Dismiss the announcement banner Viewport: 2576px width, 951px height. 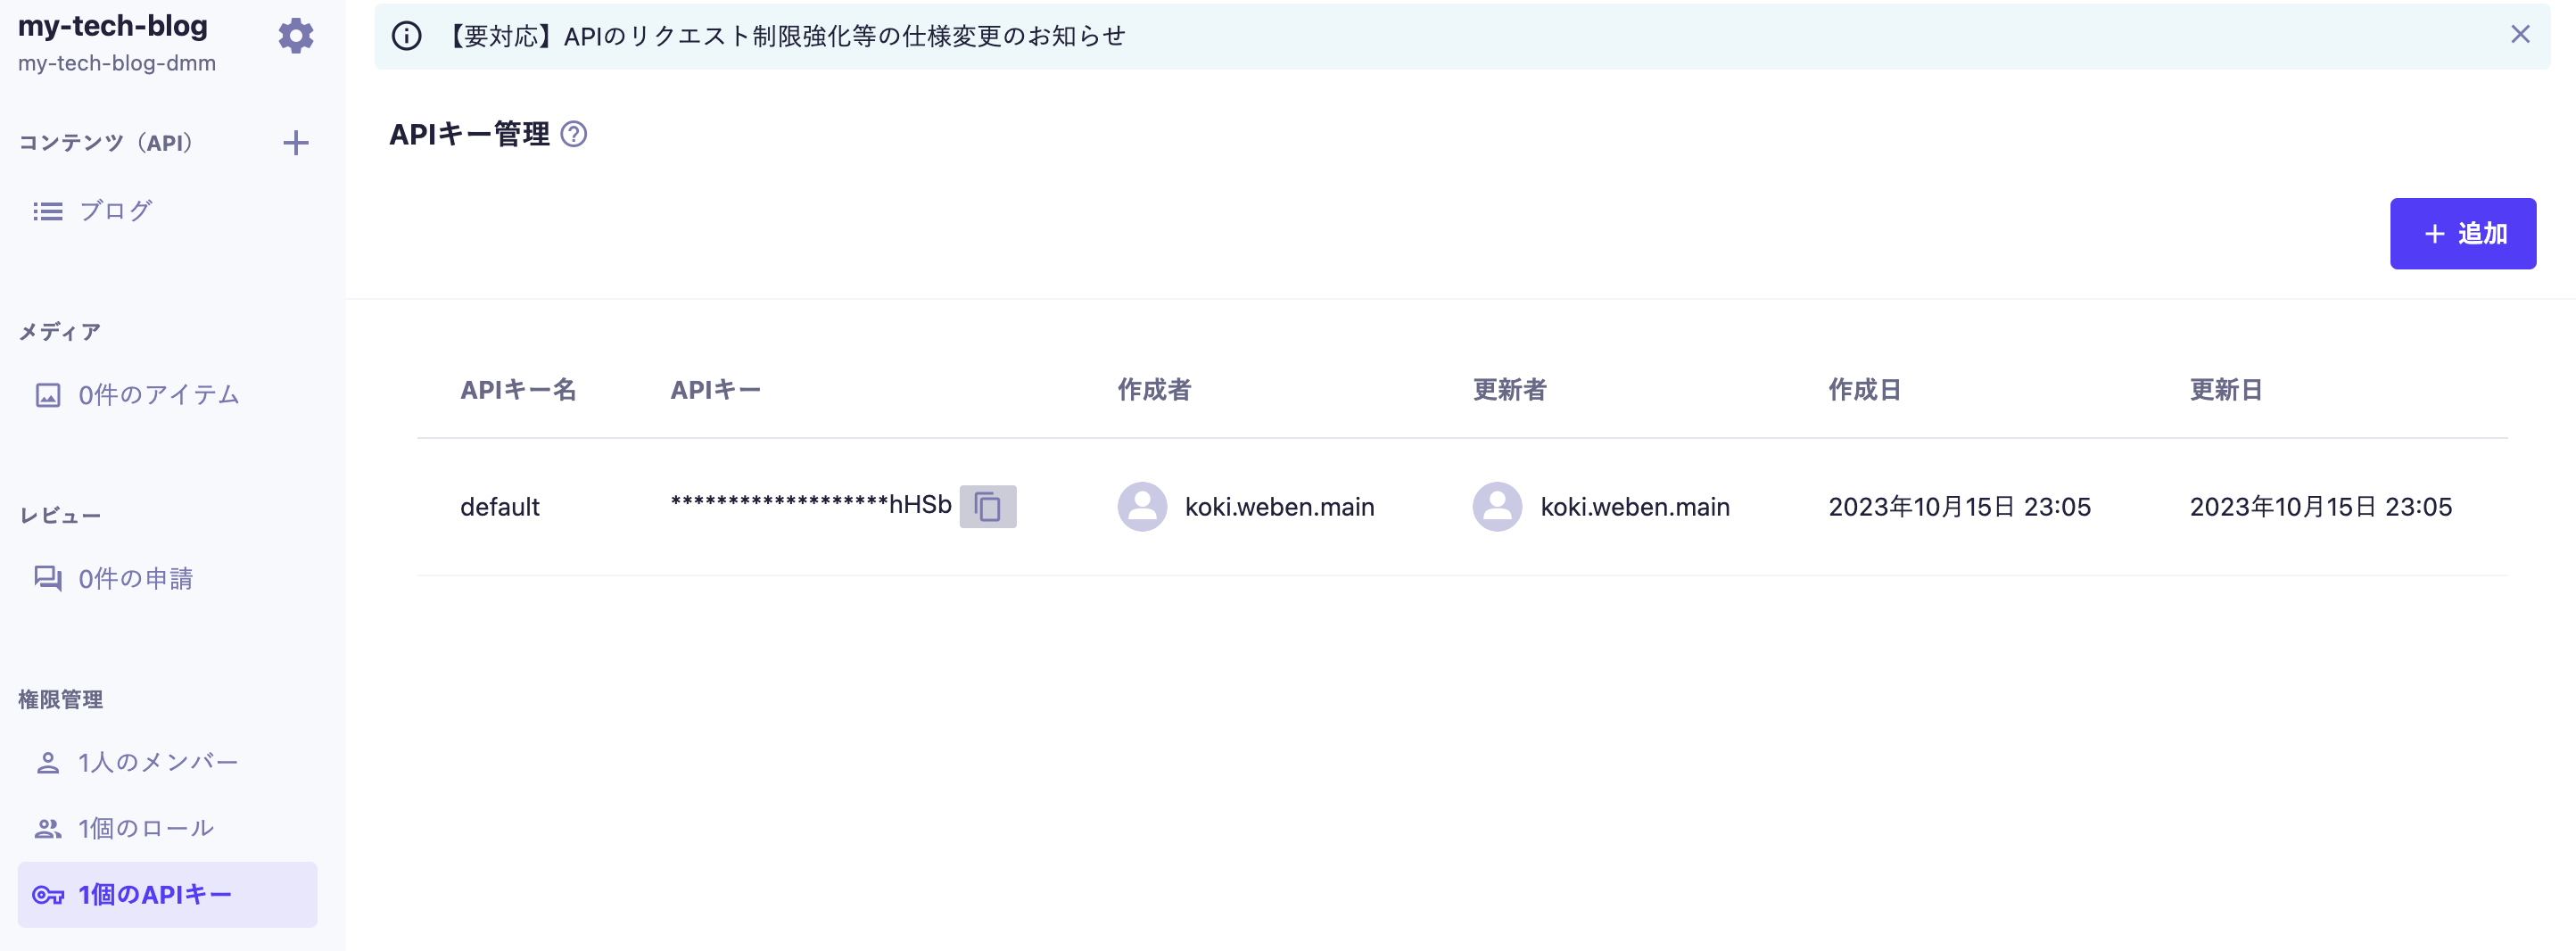(x=2520, y=35)
